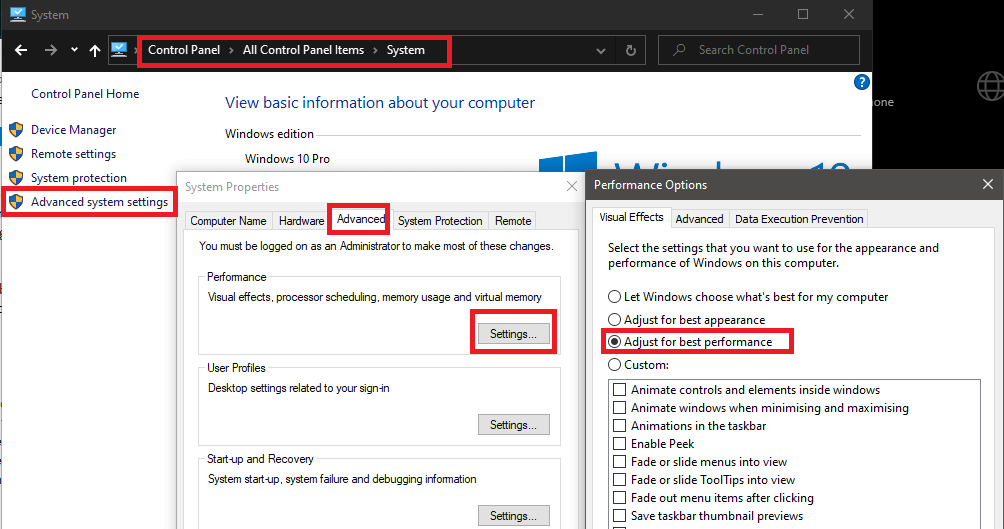Open the System protection link

coord(79,177)
